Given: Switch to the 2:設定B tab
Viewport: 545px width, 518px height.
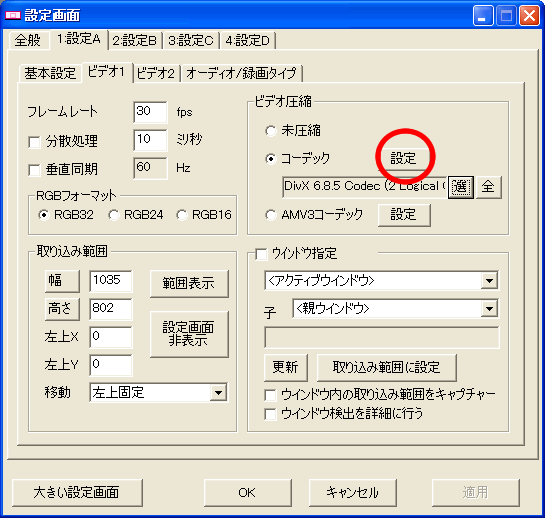Looking at the screenshot, I should tap(135, 41).
